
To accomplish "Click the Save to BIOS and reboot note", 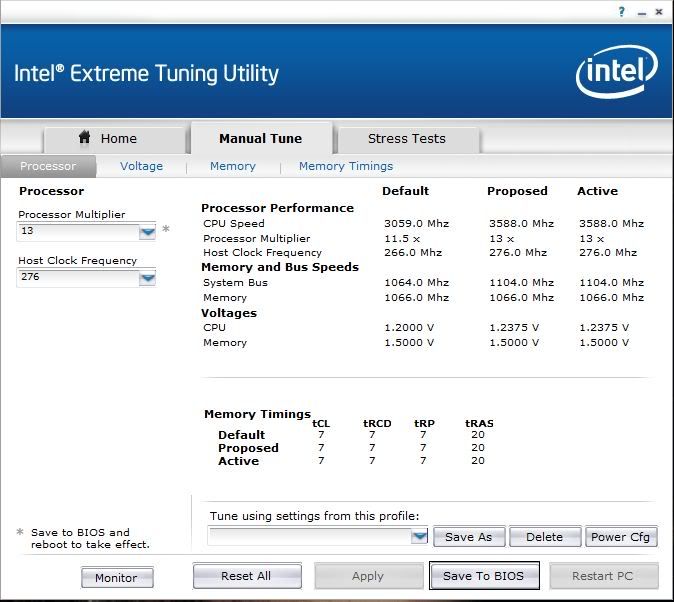I will click(90, 538).
